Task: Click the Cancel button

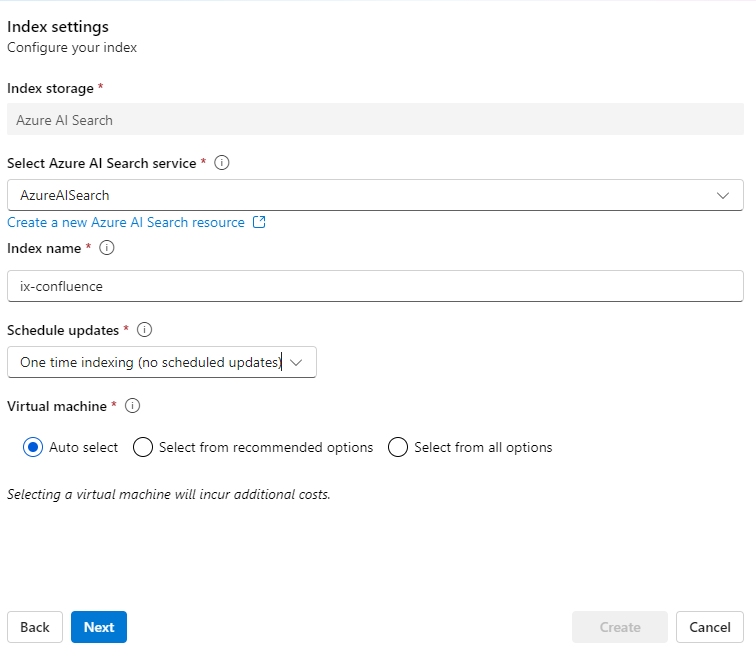Action: [x=710, y=627]
